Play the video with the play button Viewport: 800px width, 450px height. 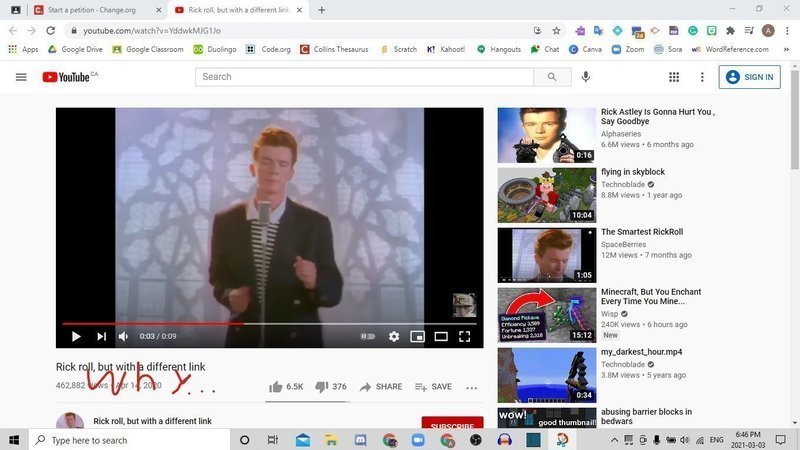76,336
